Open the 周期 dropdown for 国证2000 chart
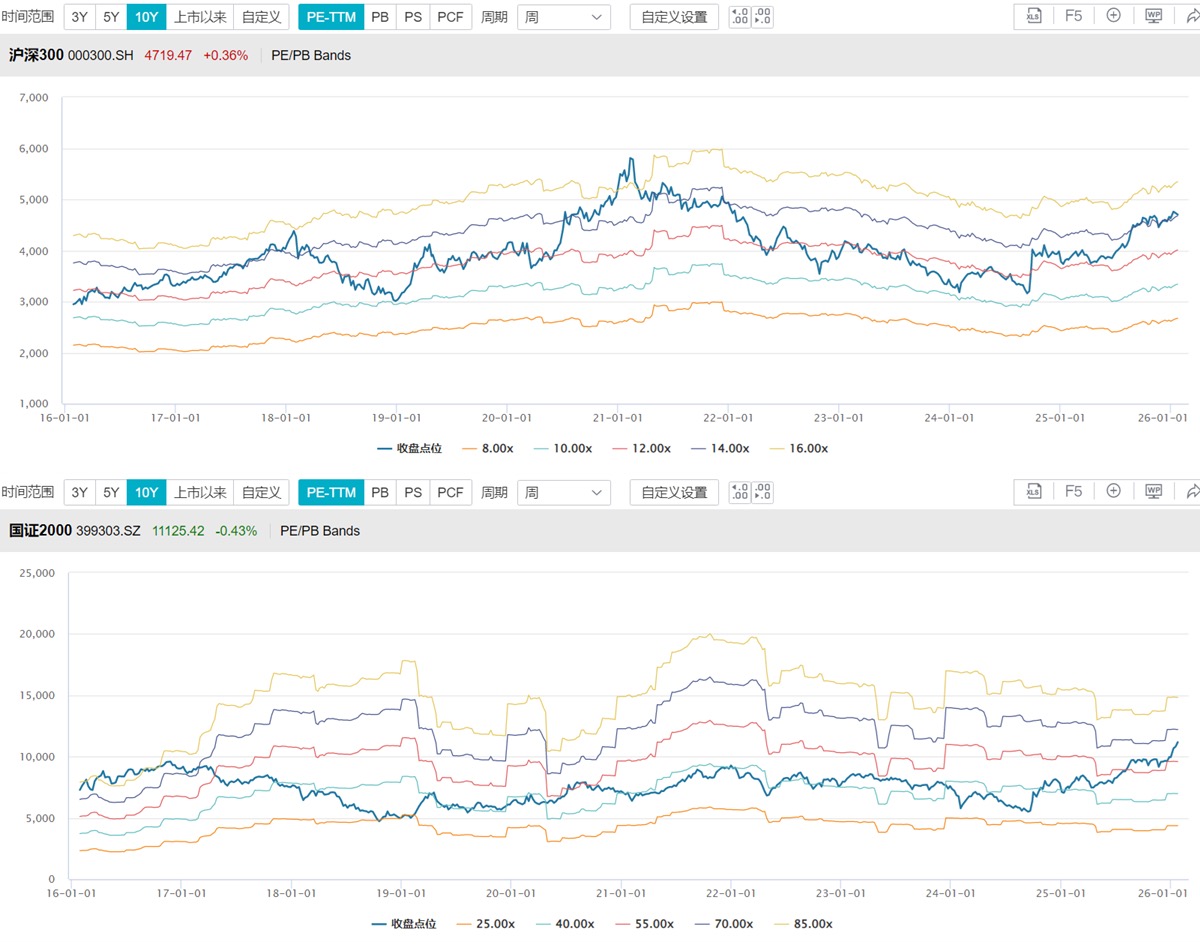This screenshot has height=945, width=1200. tap(564, 492)
